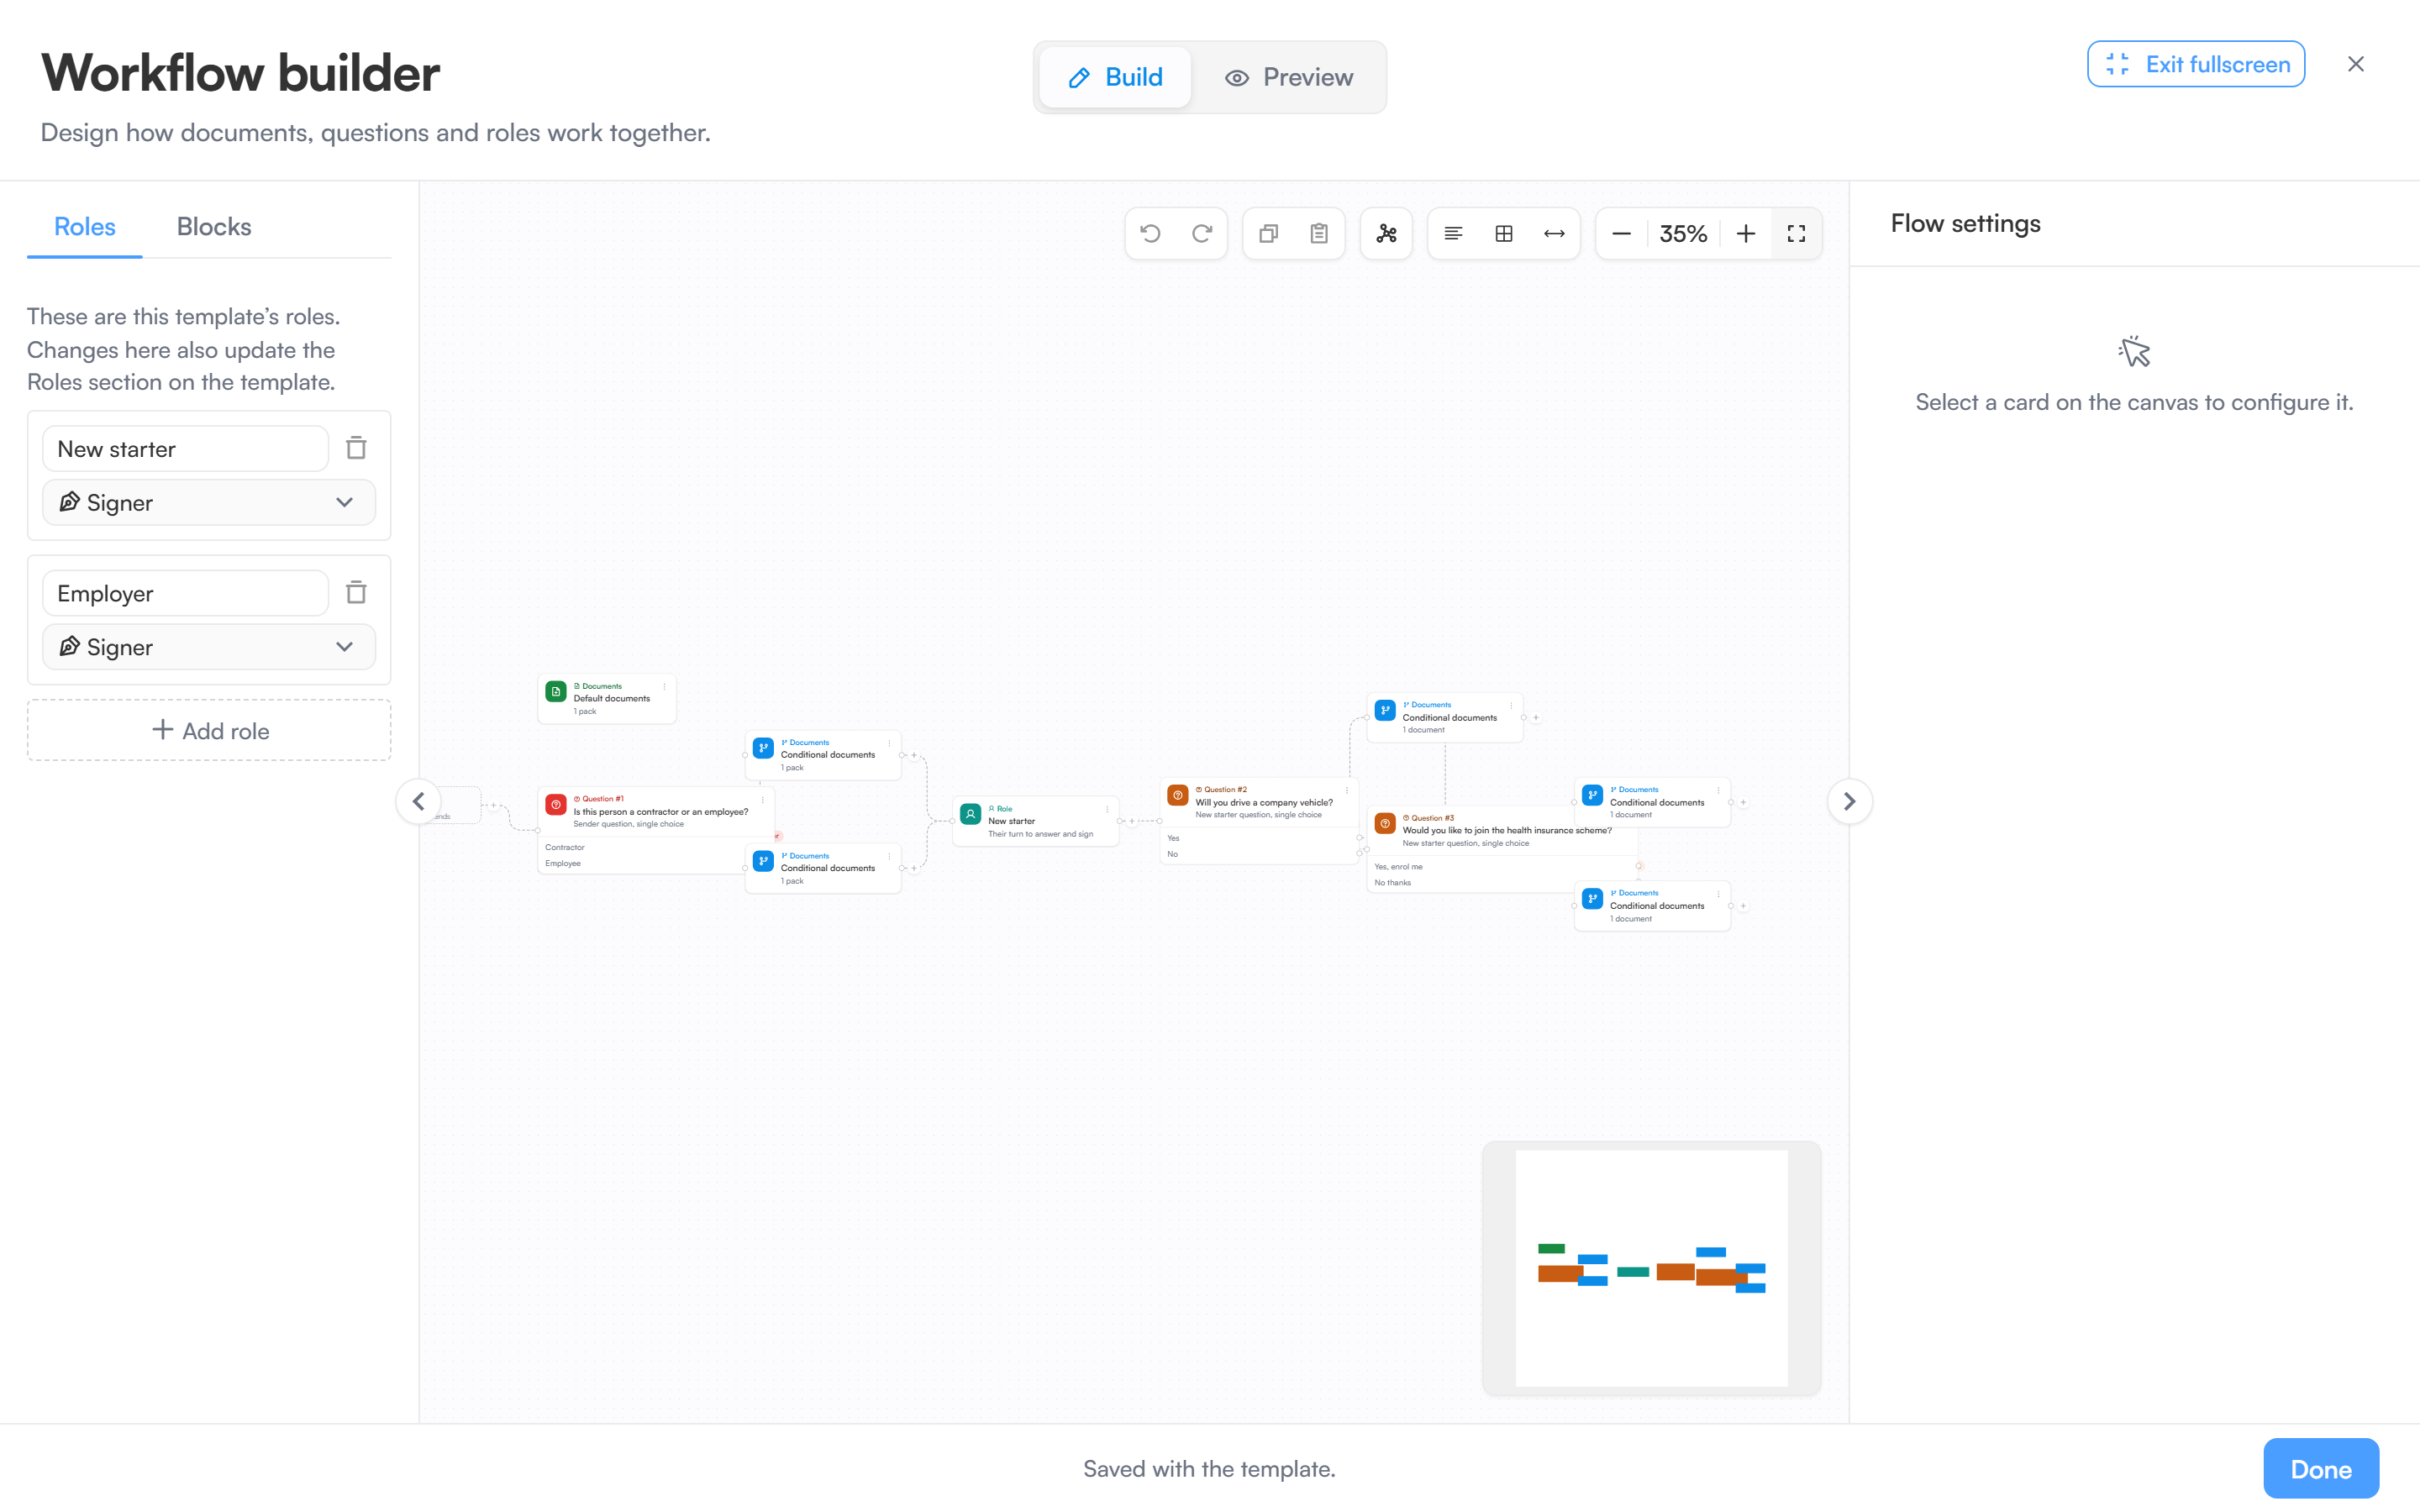The height and width of the screenshot is (1512, 2420).
Task: Open Employer's Signer dropdown
Action: click(x=209, y=647)
